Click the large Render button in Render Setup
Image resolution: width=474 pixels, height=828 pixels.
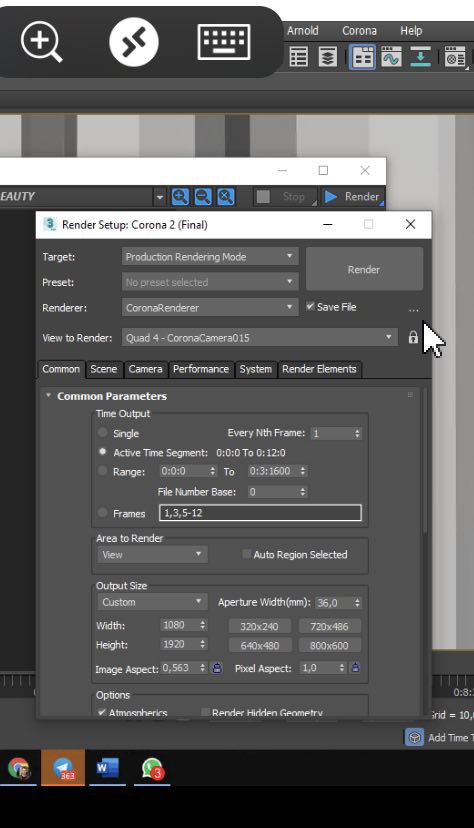(364, 269)
